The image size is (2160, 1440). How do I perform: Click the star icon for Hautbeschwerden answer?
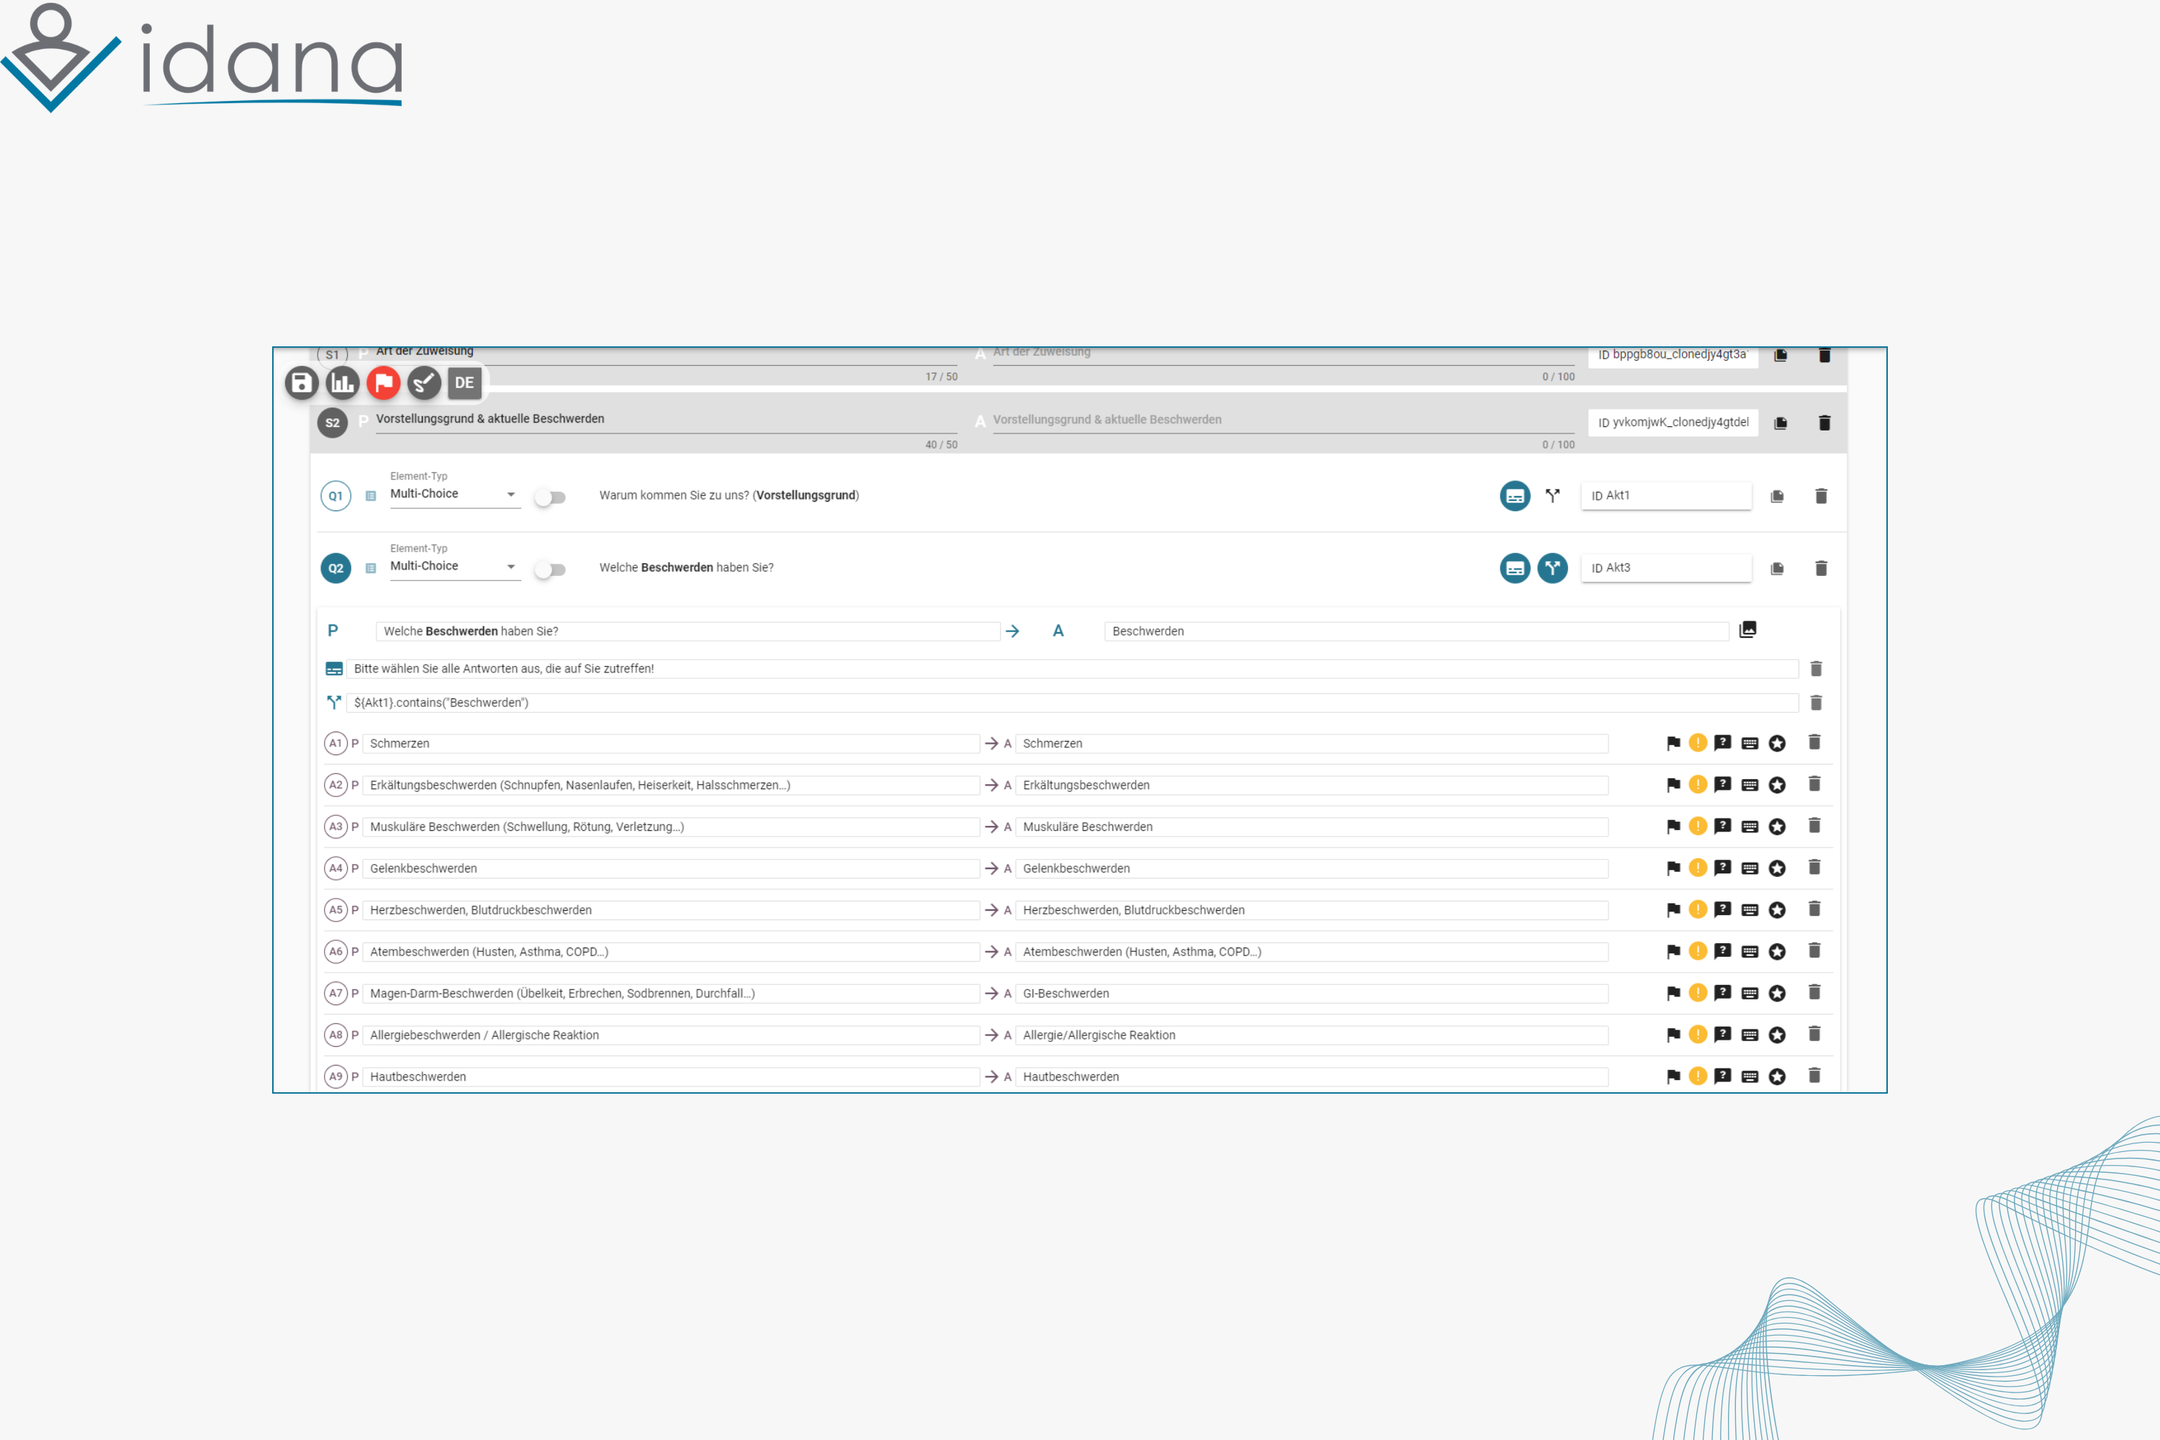click(1777, 1077)
